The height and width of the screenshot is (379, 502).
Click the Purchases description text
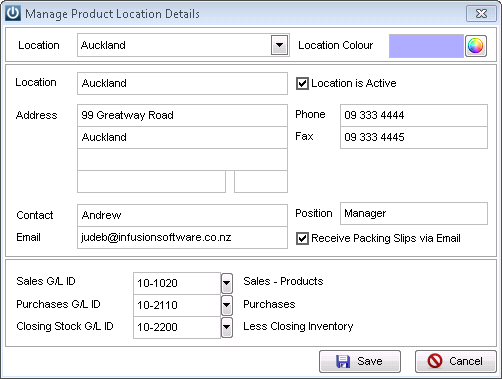[269, 304]
